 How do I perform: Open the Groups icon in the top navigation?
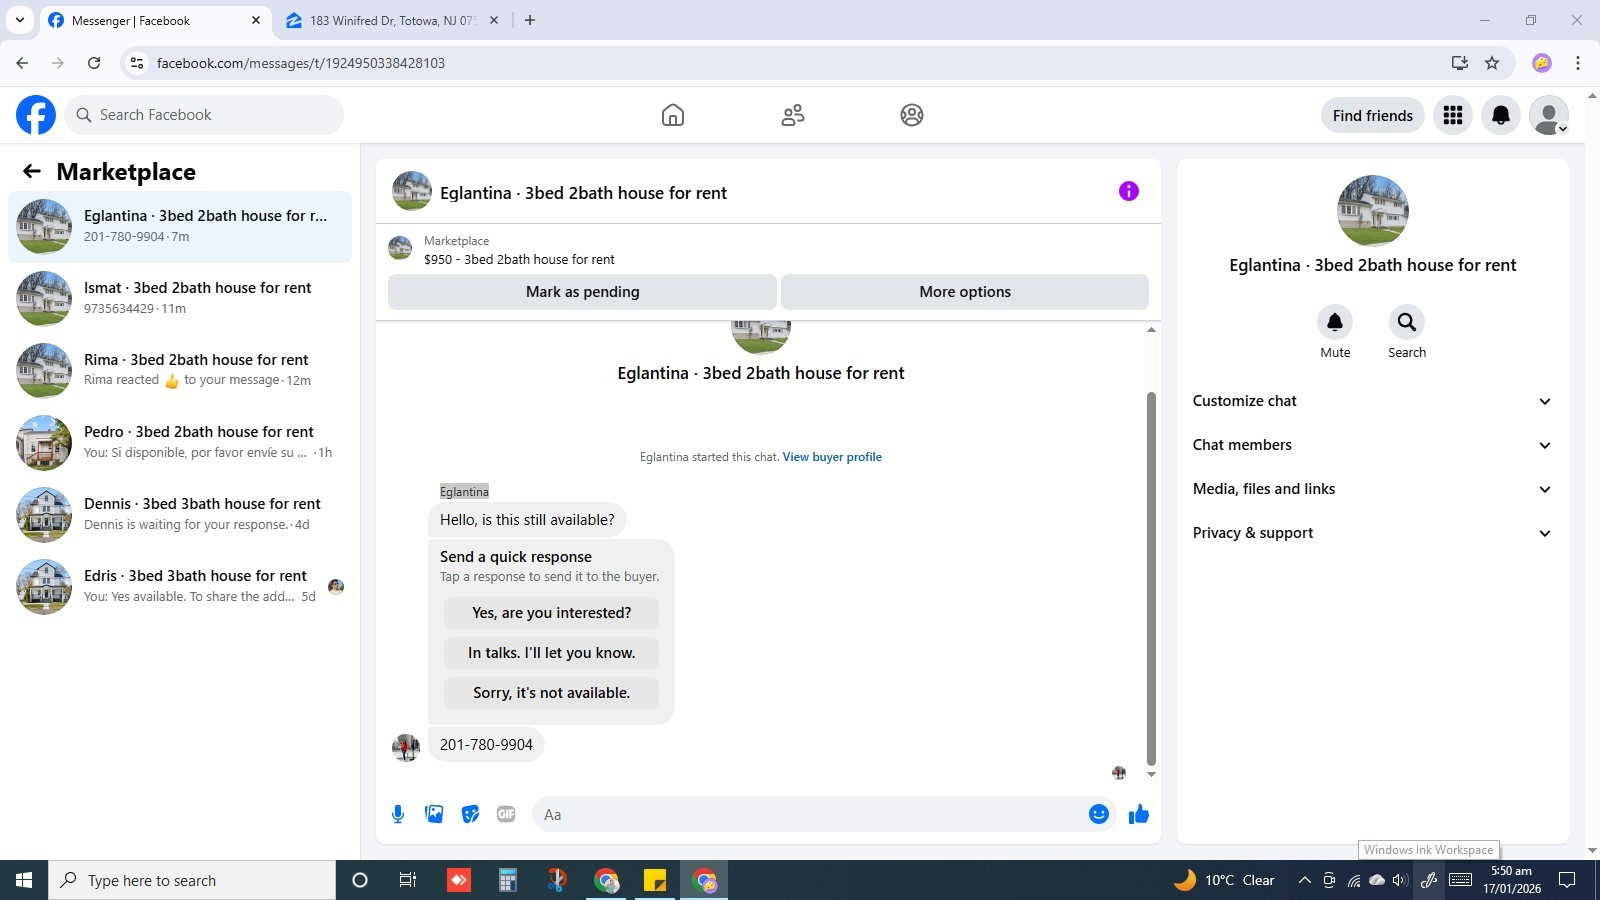[x=912, y=115]
